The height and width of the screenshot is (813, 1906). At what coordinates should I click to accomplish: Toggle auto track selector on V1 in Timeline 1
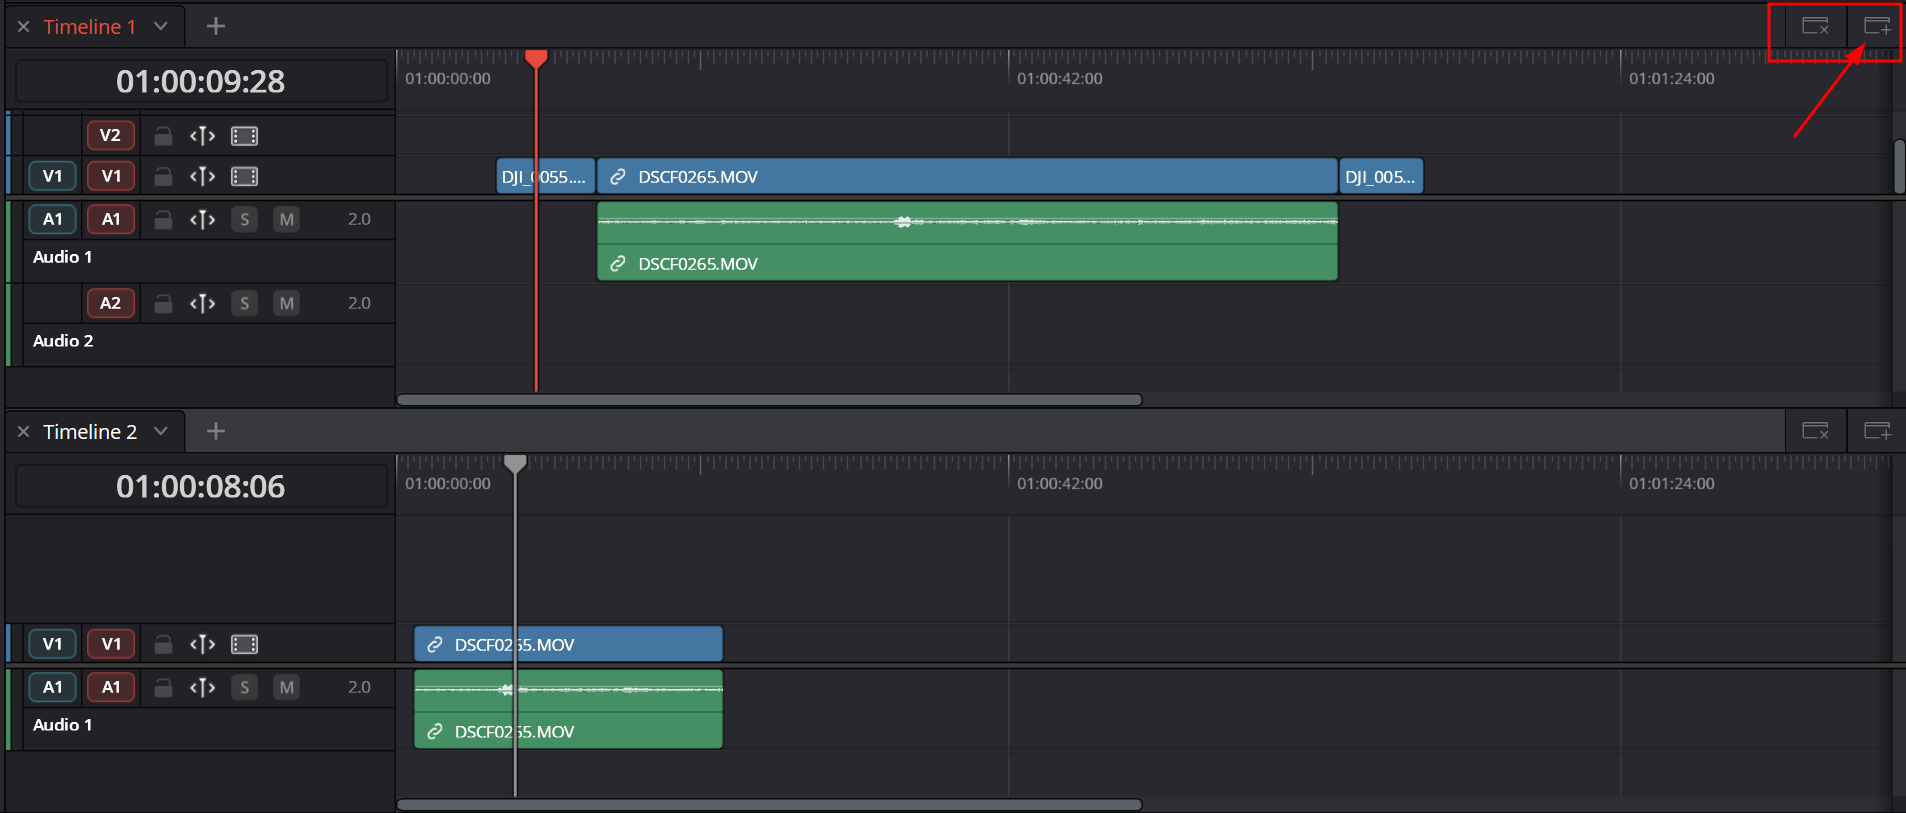tap(203, 176)
